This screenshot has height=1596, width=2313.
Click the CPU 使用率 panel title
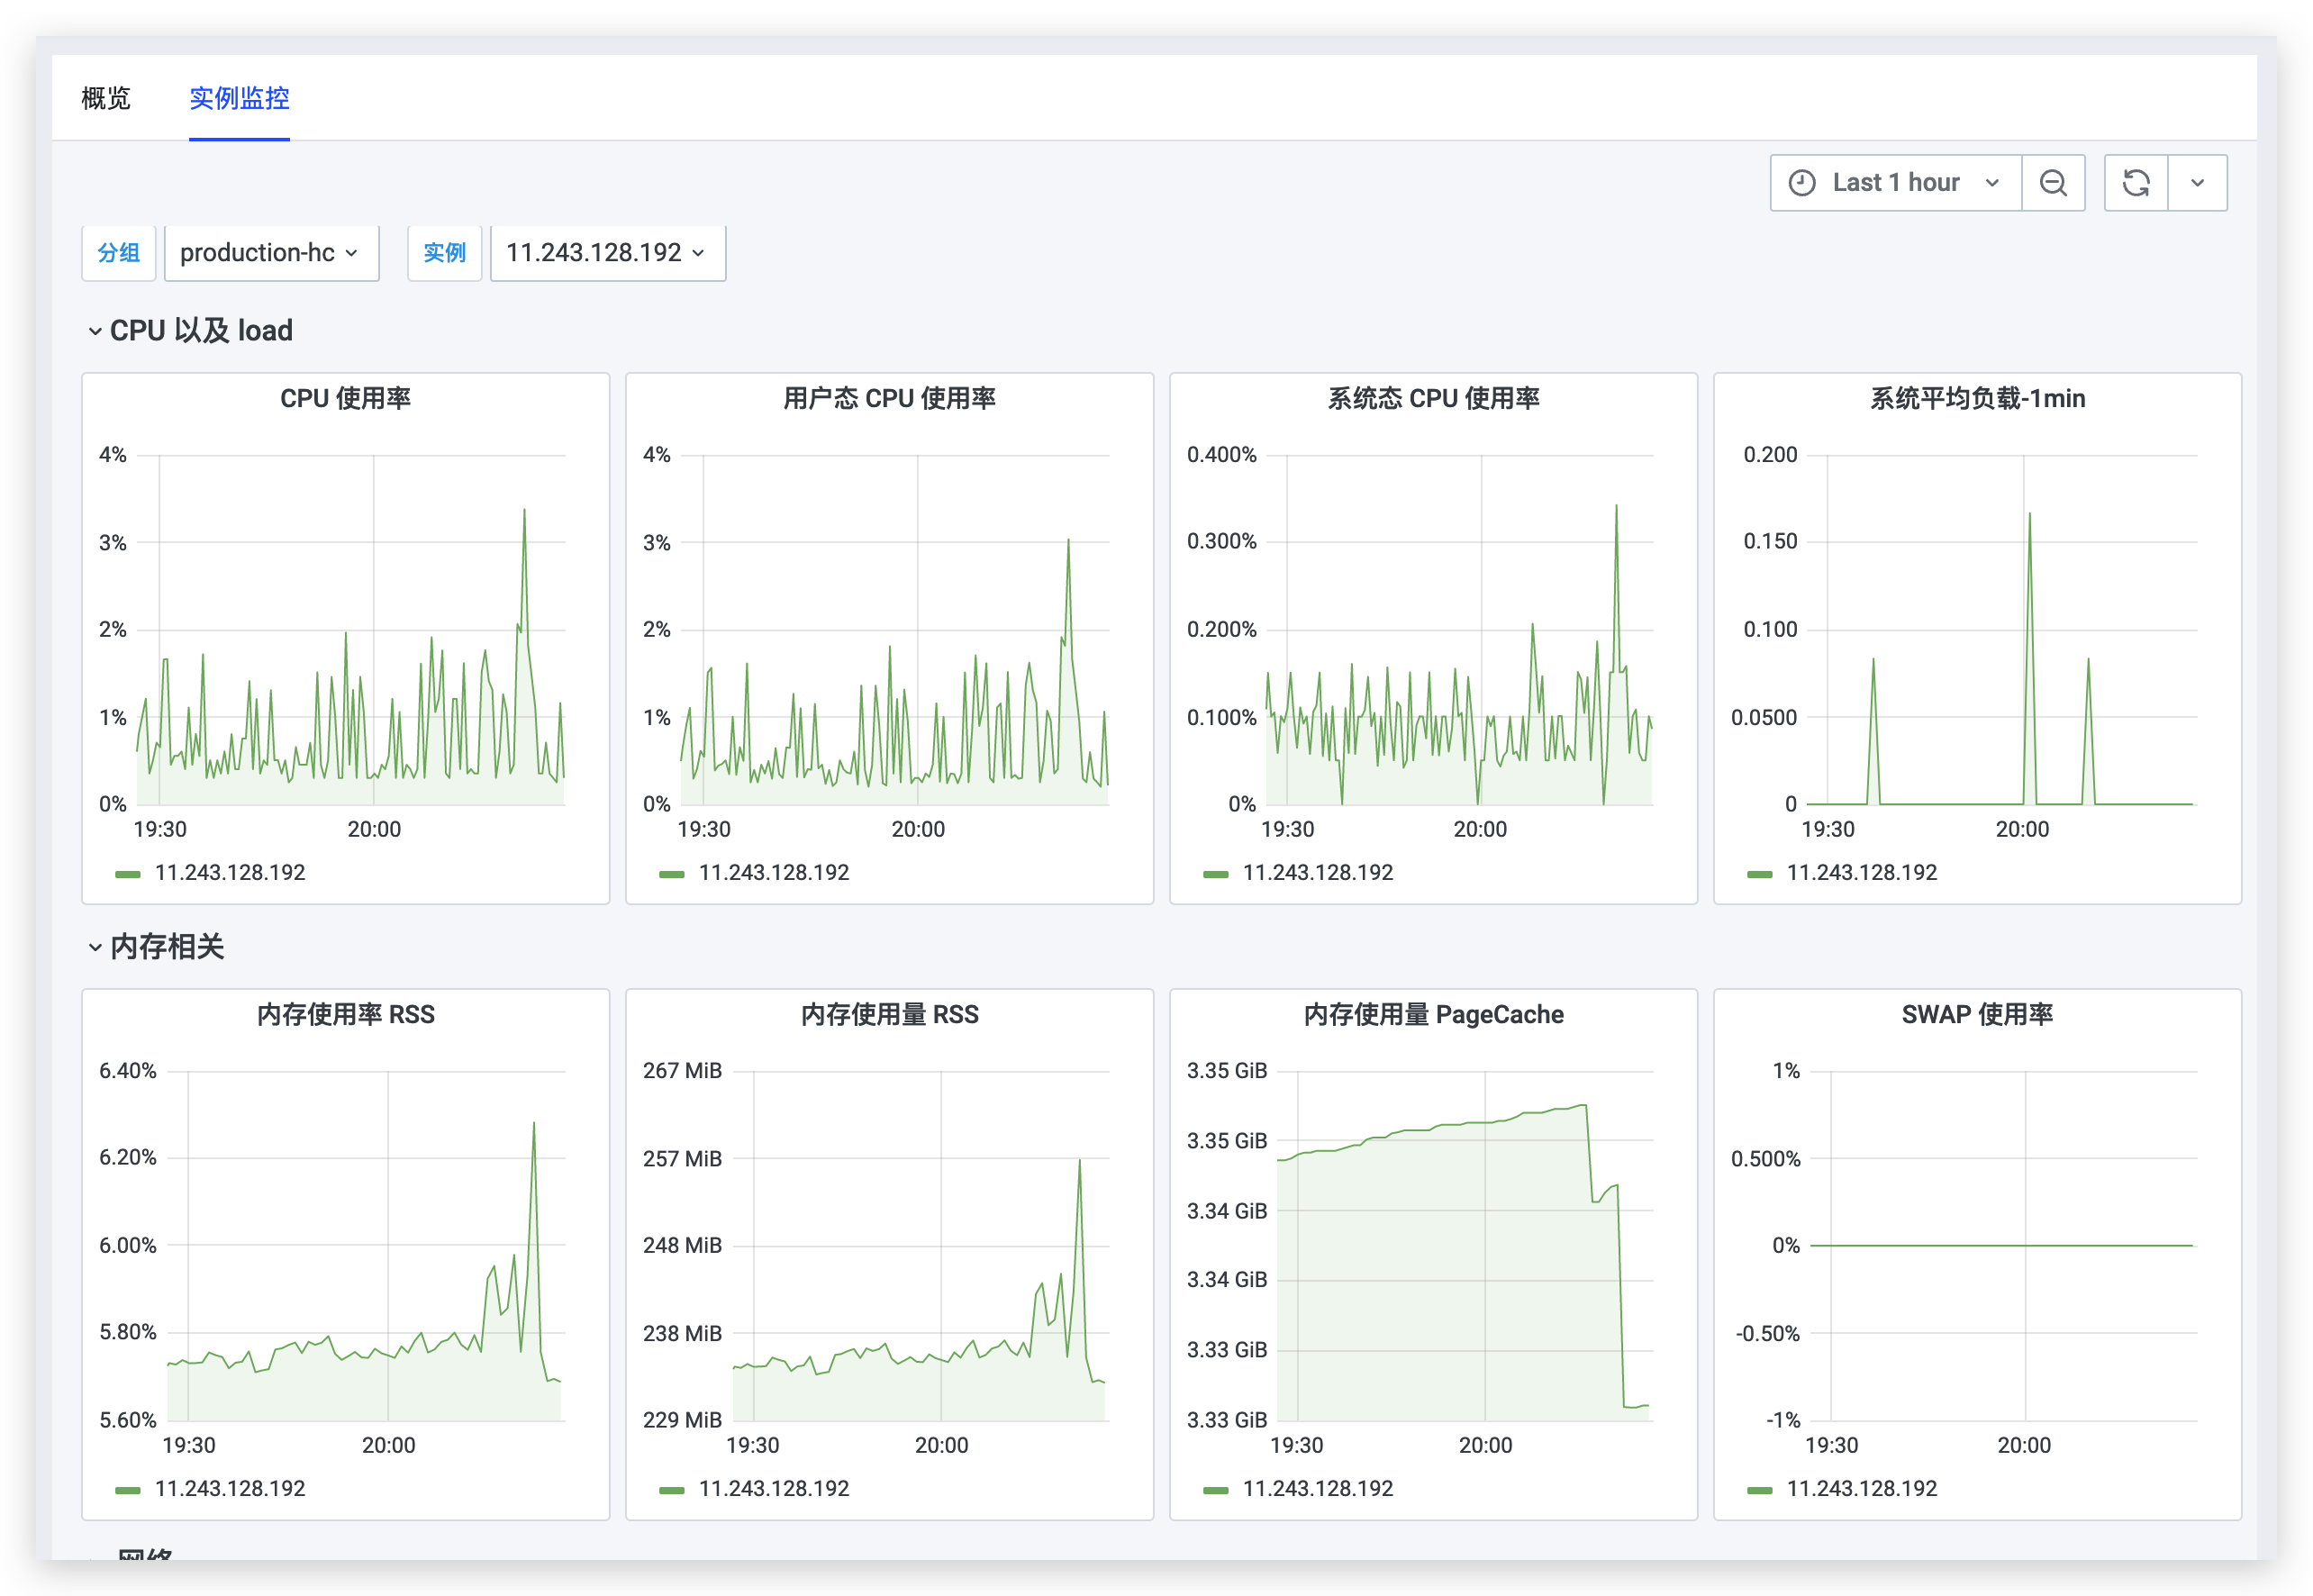point(345,398)
